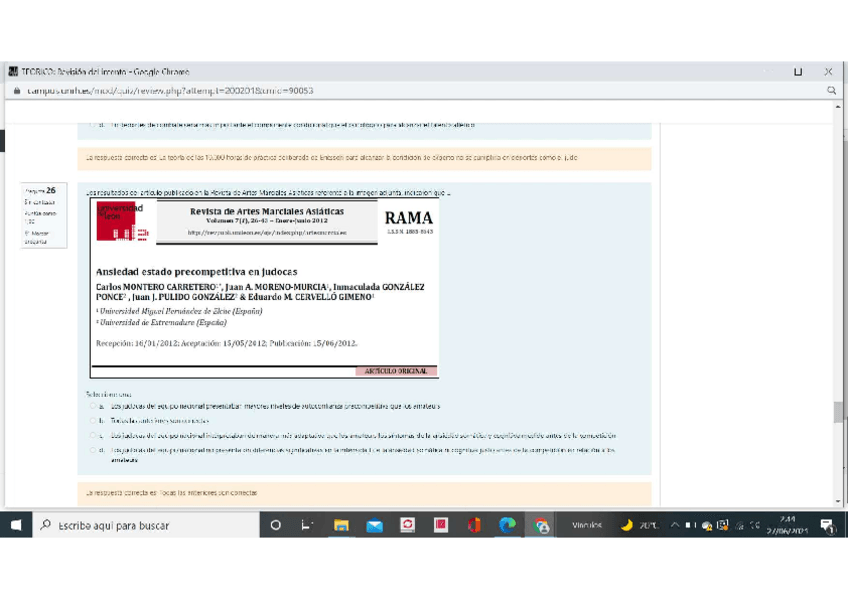Select option d about no significant differences
Screen dimensions: 848x599
(x=92, y=450)
